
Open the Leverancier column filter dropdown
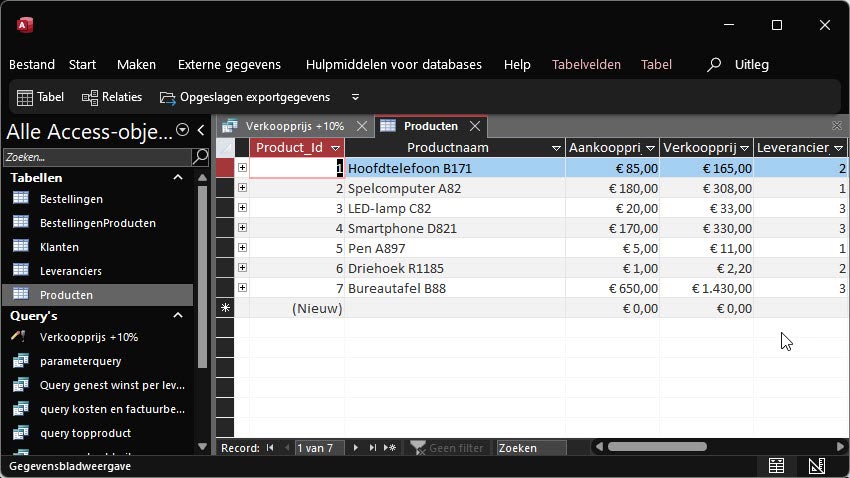coord(839,148)
